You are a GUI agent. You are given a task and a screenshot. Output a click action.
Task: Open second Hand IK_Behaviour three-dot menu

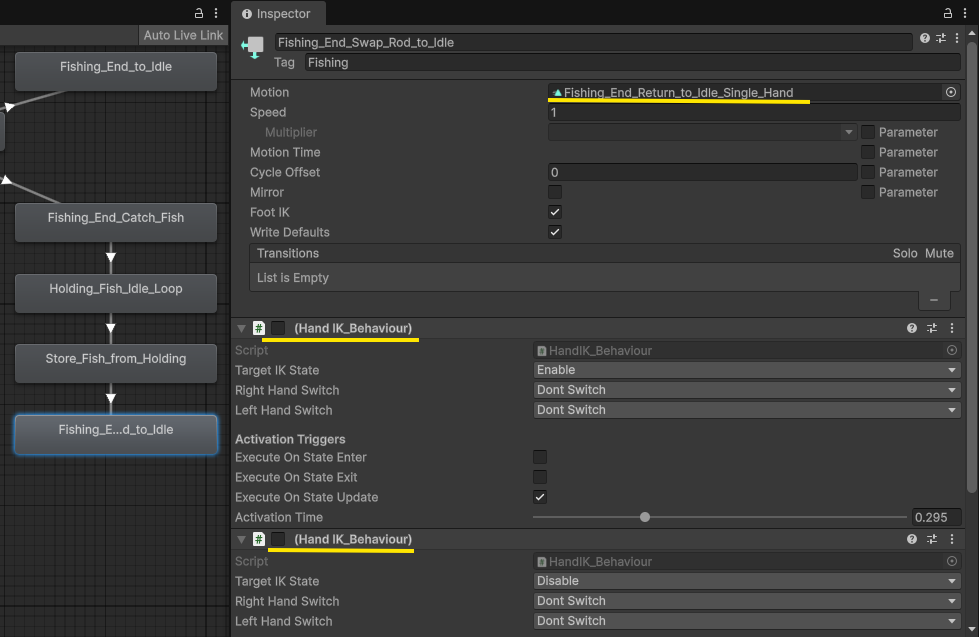(951, 539)
